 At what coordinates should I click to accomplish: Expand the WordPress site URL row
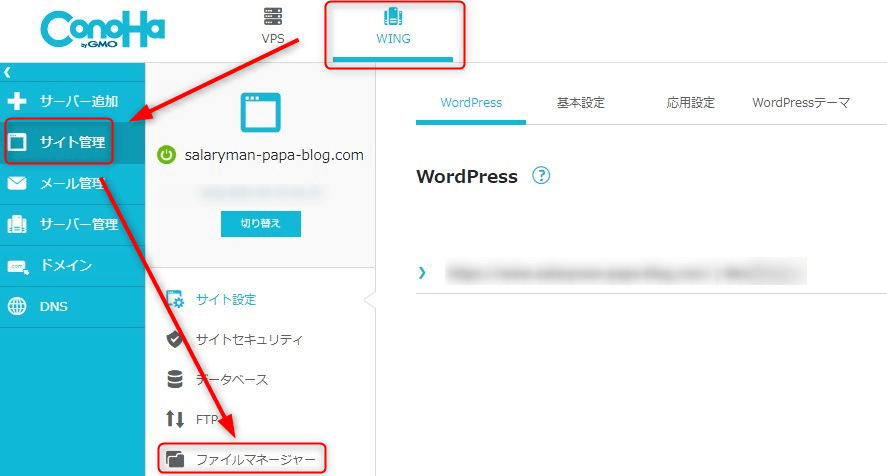click(x=422, y=273)
